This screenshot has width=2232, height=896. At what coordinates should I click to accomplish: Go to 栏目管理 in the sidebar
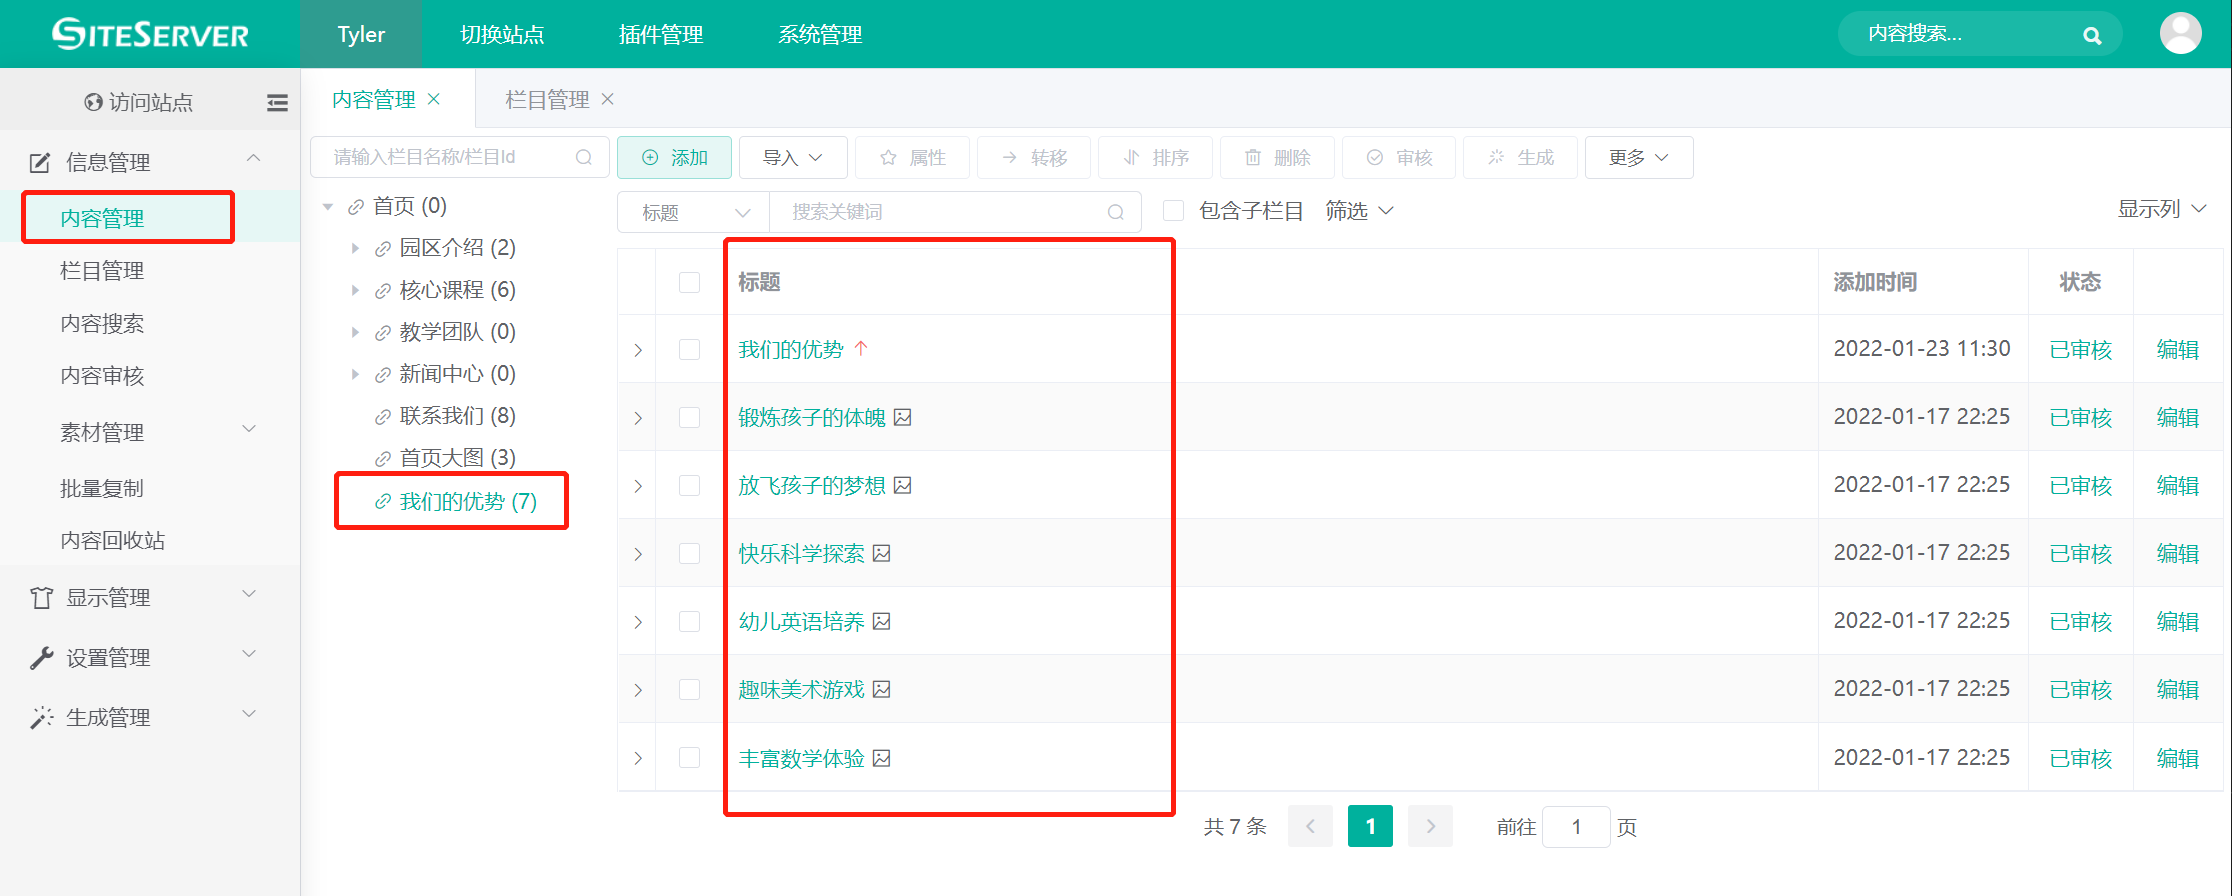(x=102, y=271)
